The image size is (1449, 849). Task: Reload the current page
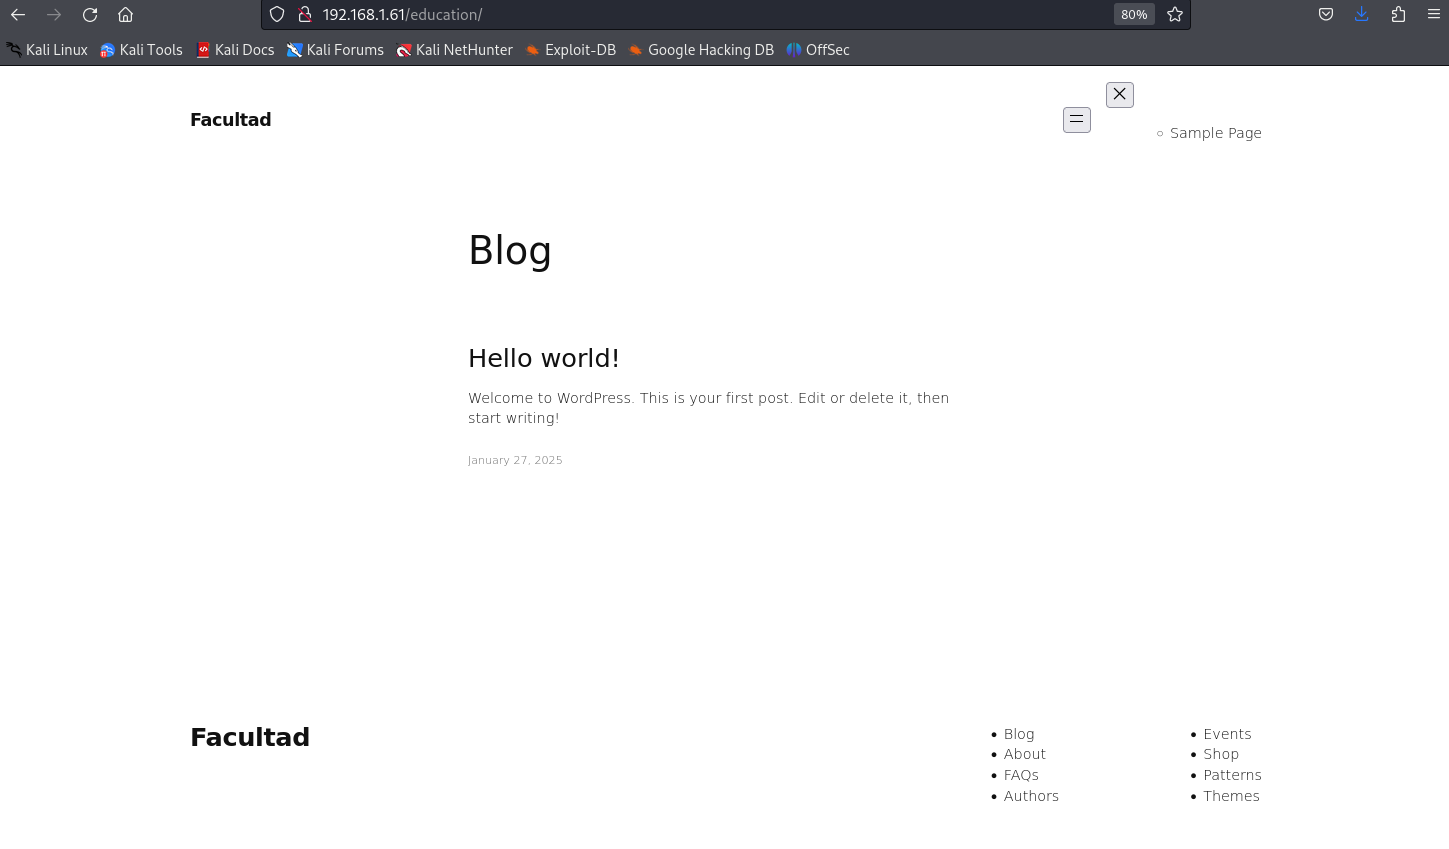tap(90, 15)
